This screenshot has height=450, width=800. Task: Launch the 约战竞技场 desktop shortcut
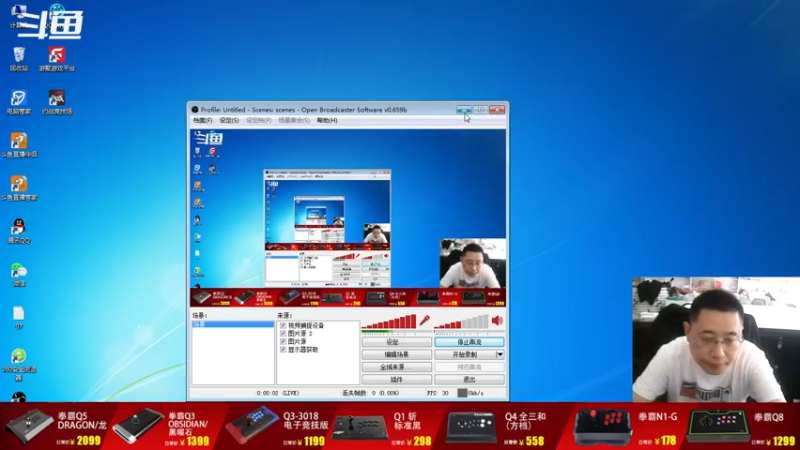pos(57,102)
